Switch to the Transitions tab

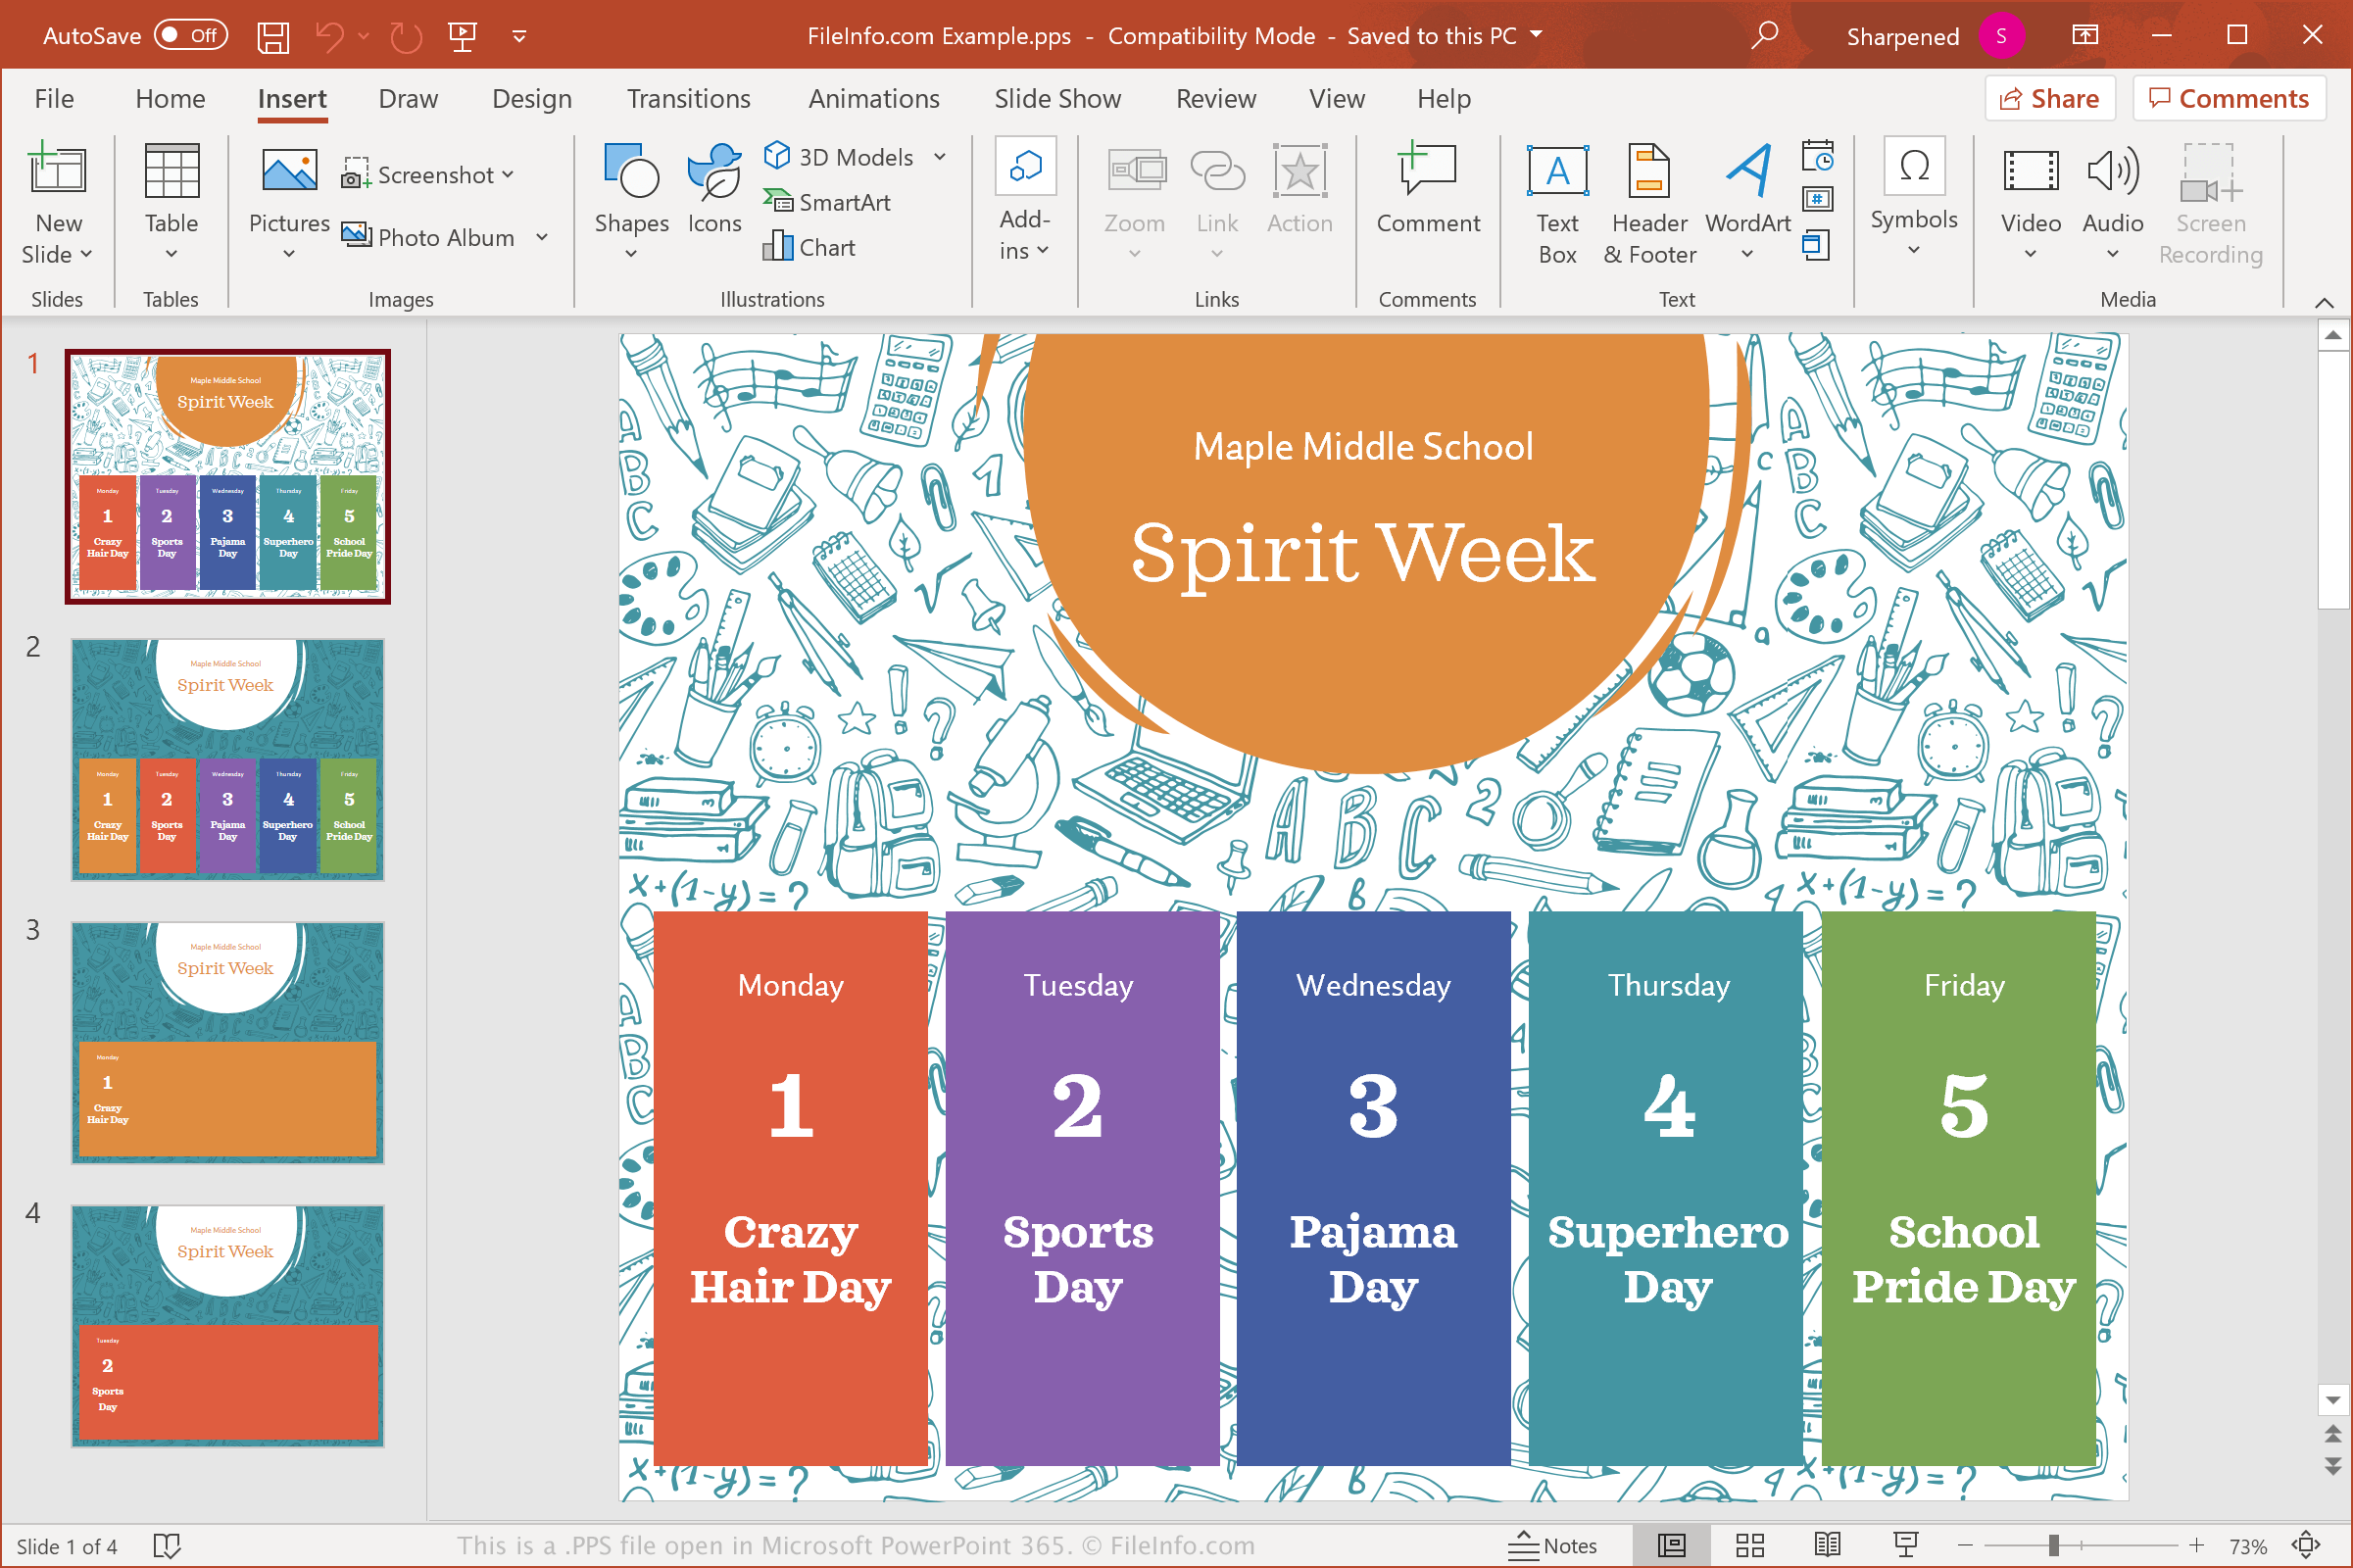point(688,99)
